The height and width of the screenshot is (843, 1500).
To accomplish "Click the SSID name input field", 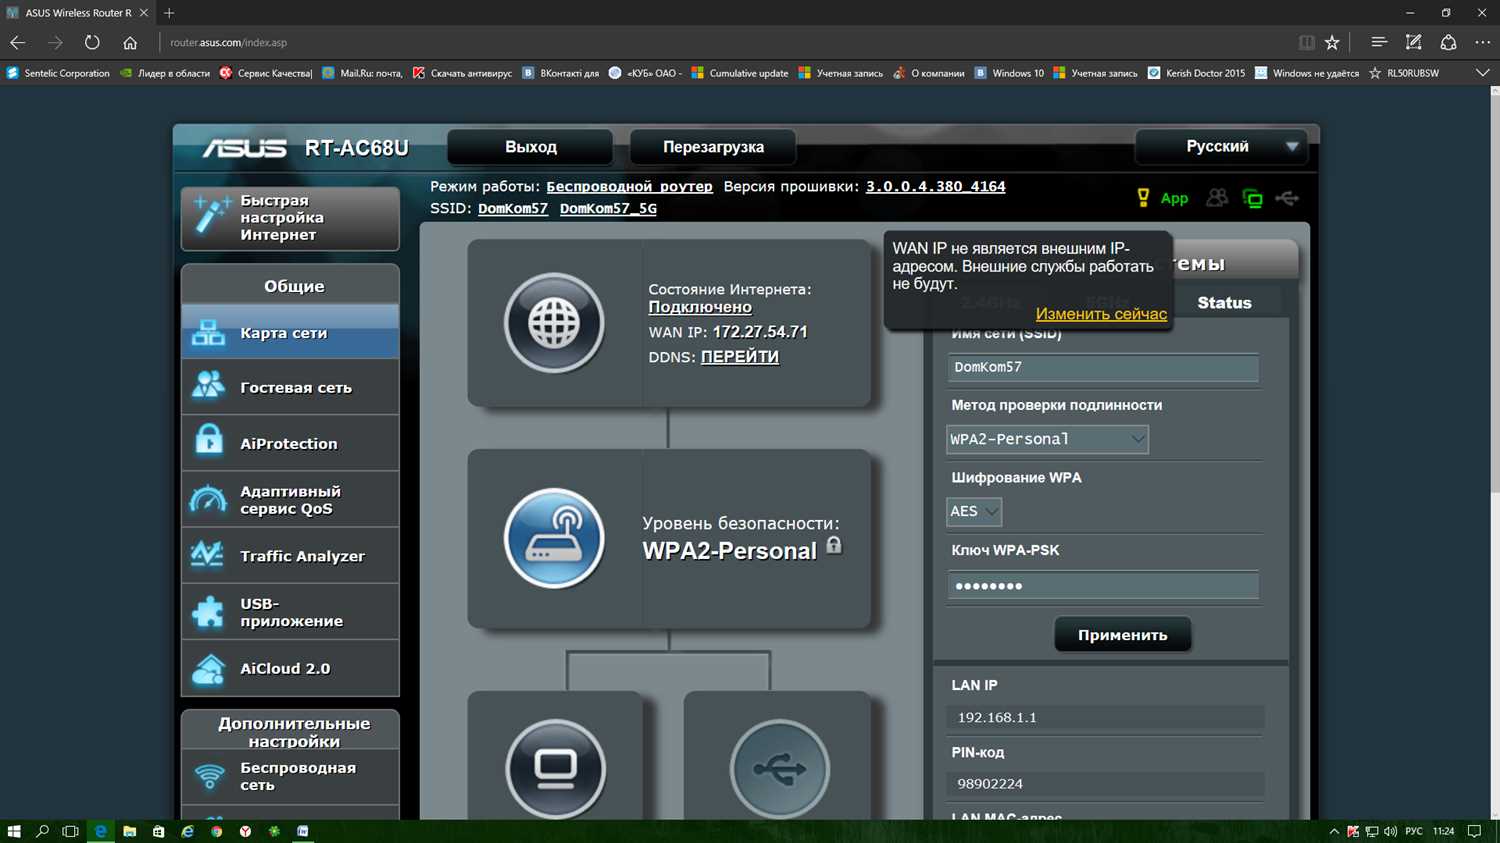I will pyautogui.click(x=1103, y=367).
